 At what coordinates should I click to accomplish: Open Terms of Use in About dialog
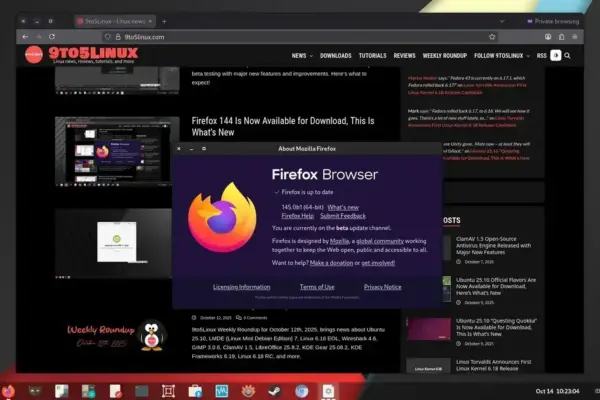click(317, 287)
